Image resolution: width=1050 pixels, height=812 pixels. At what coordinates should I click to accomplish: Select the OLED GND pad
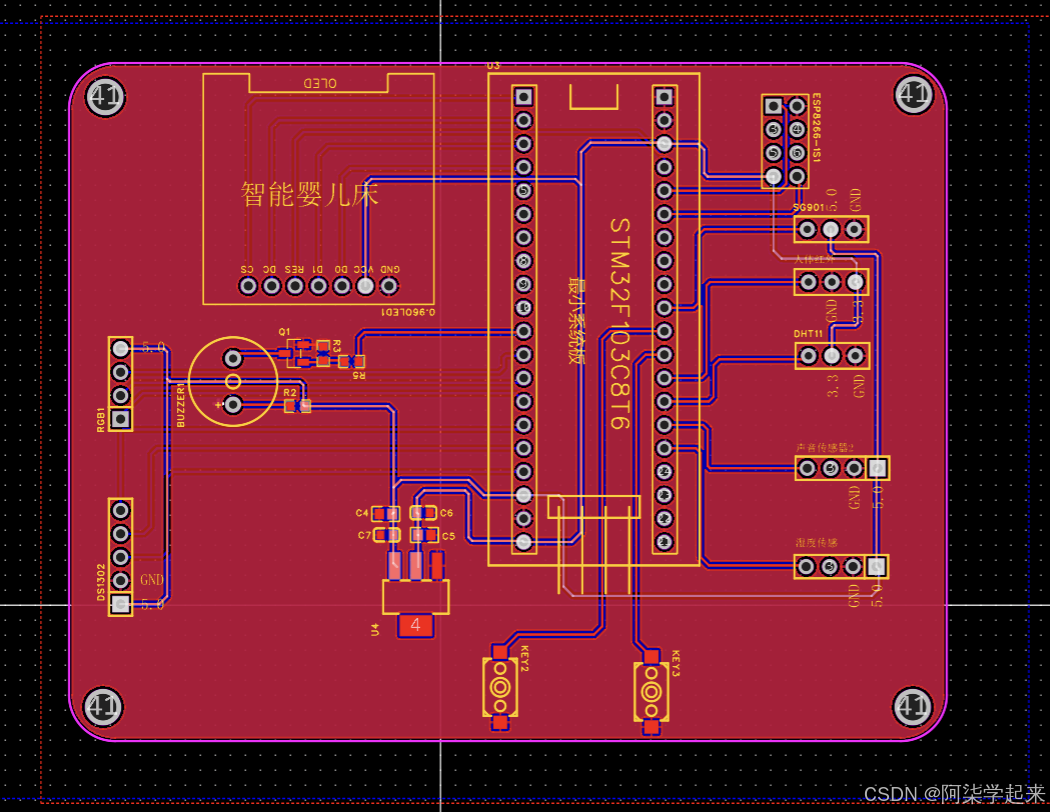(x=388, y=286)
